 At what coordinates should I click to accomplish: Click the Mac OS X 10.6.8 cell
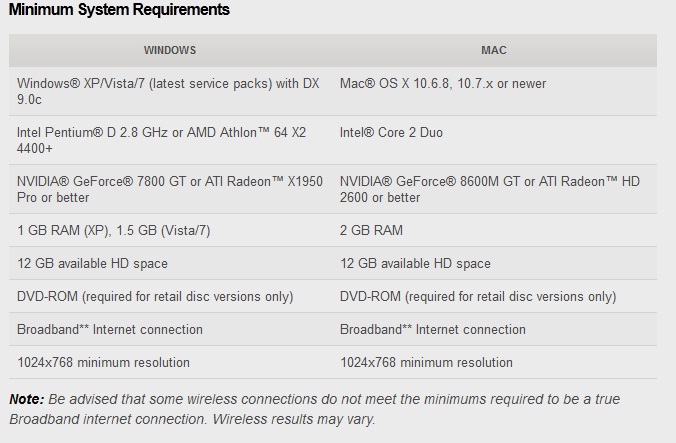pos(443,84)
